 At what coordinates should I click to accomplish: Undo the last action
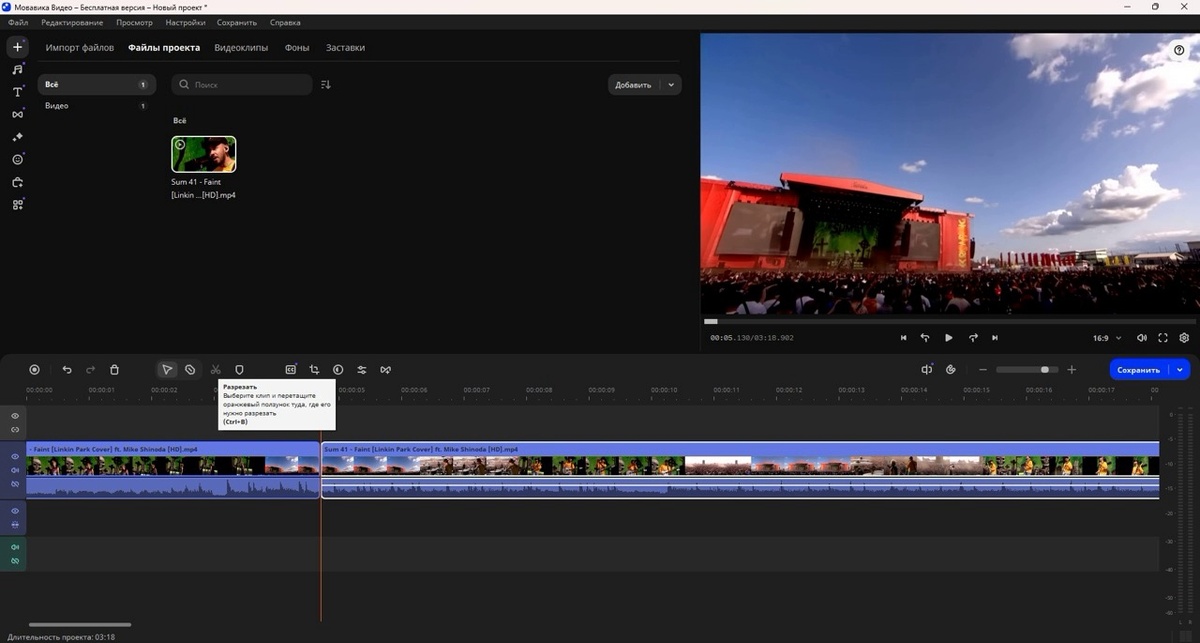click(67, 369)
